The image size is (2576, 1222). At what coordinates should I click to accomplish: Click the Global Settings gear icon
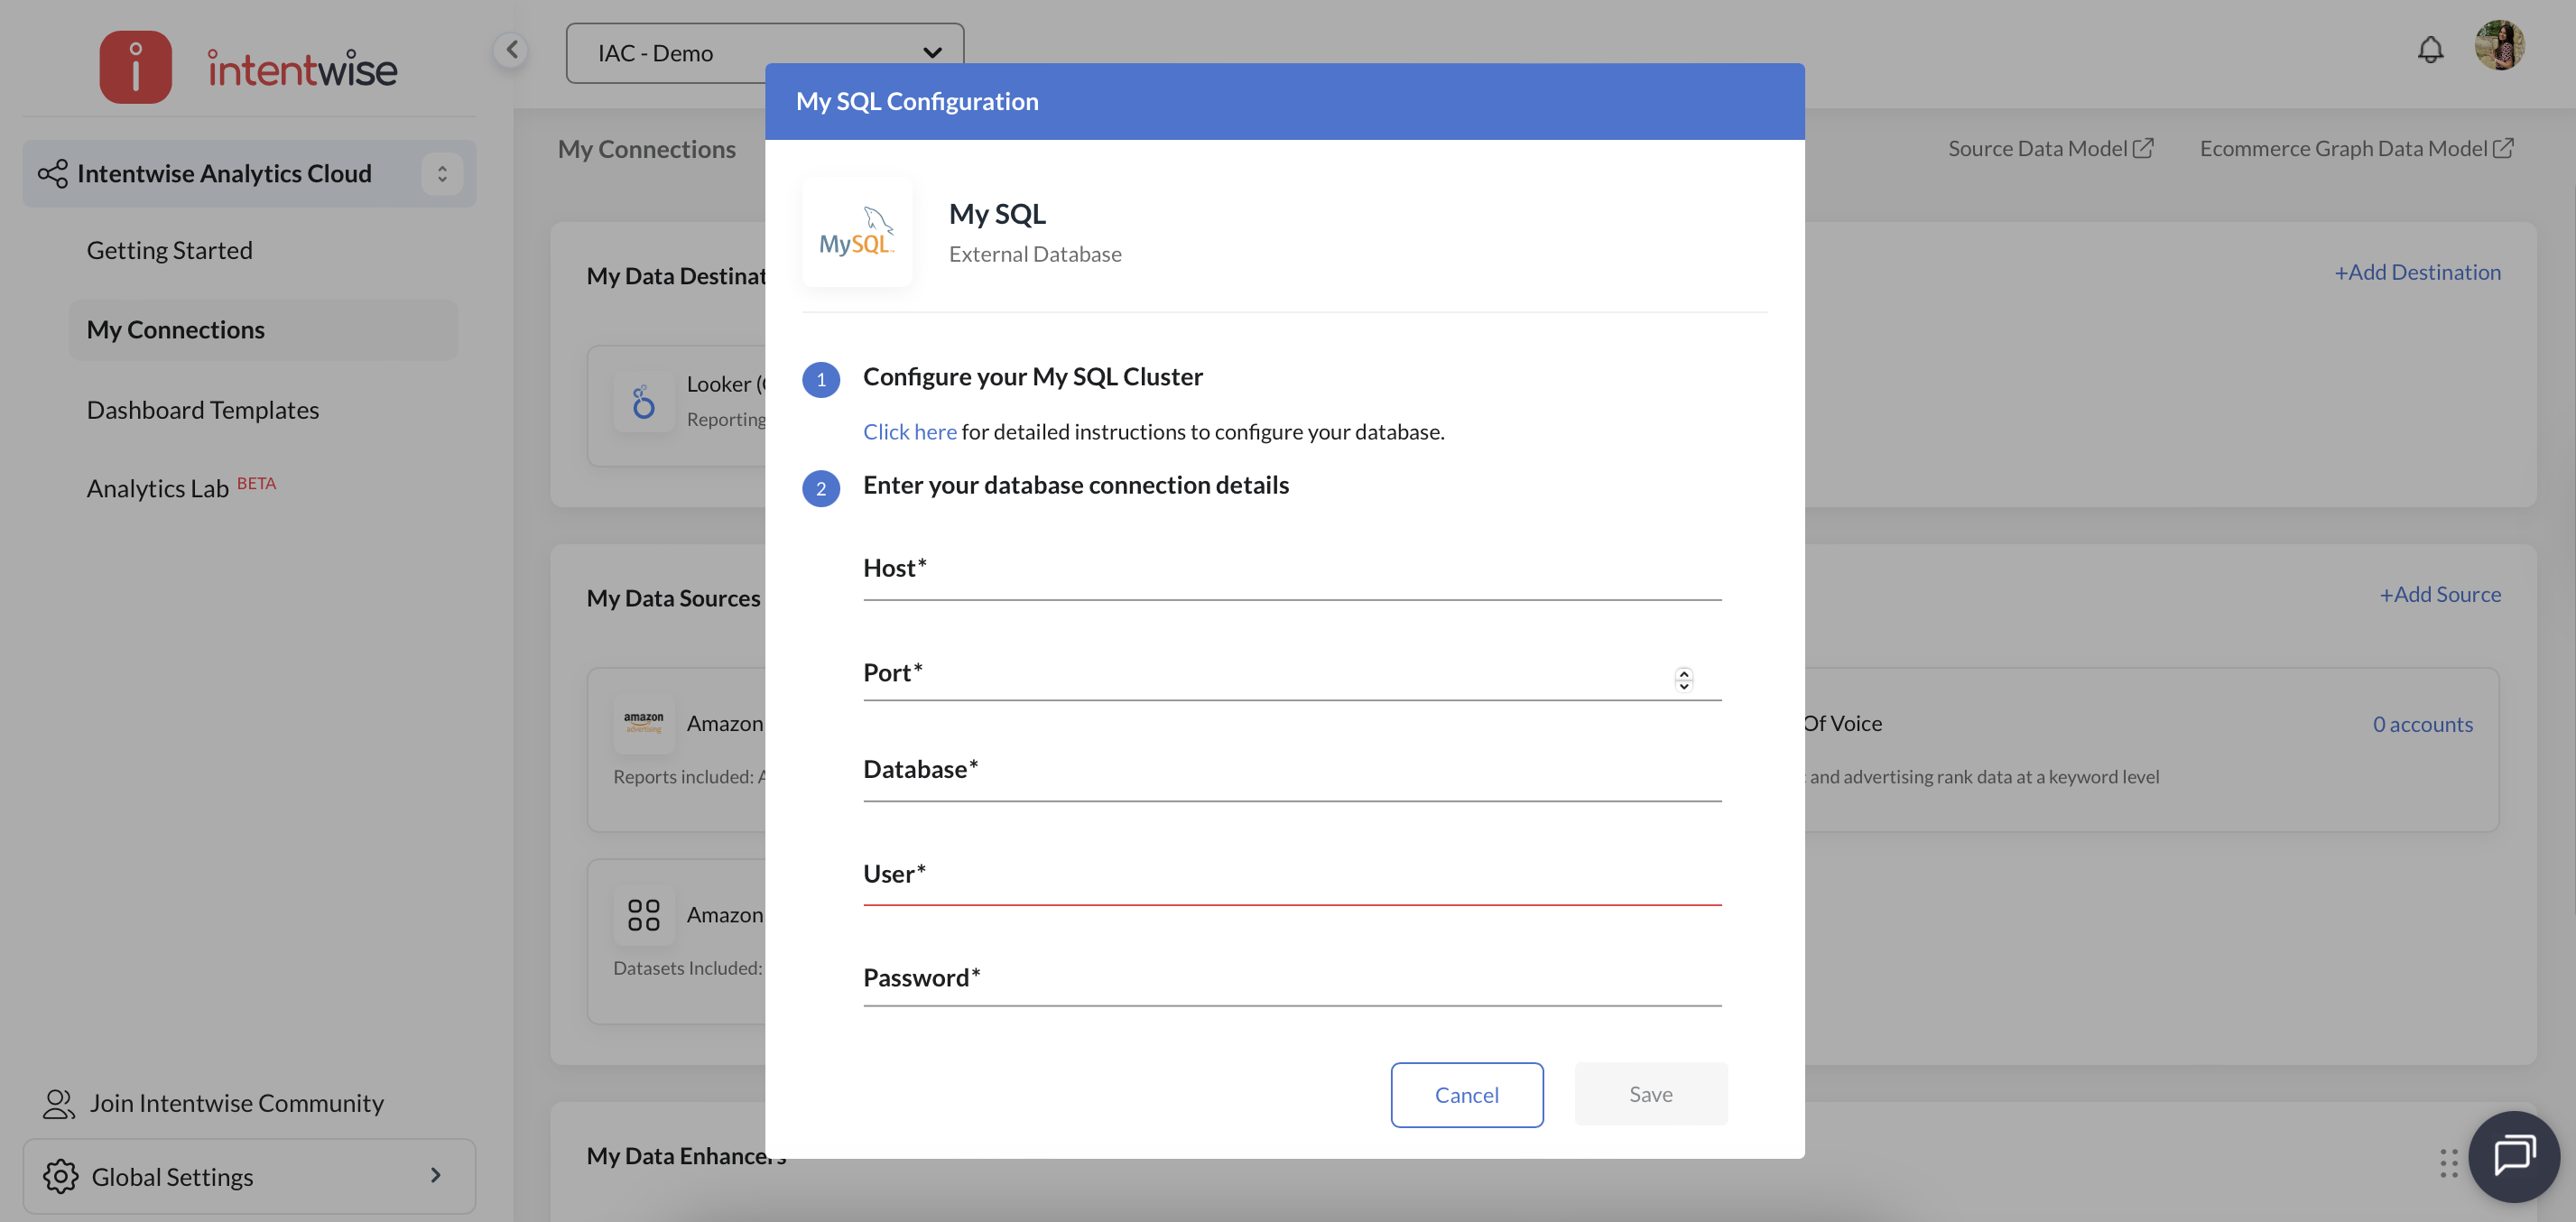60,1176
